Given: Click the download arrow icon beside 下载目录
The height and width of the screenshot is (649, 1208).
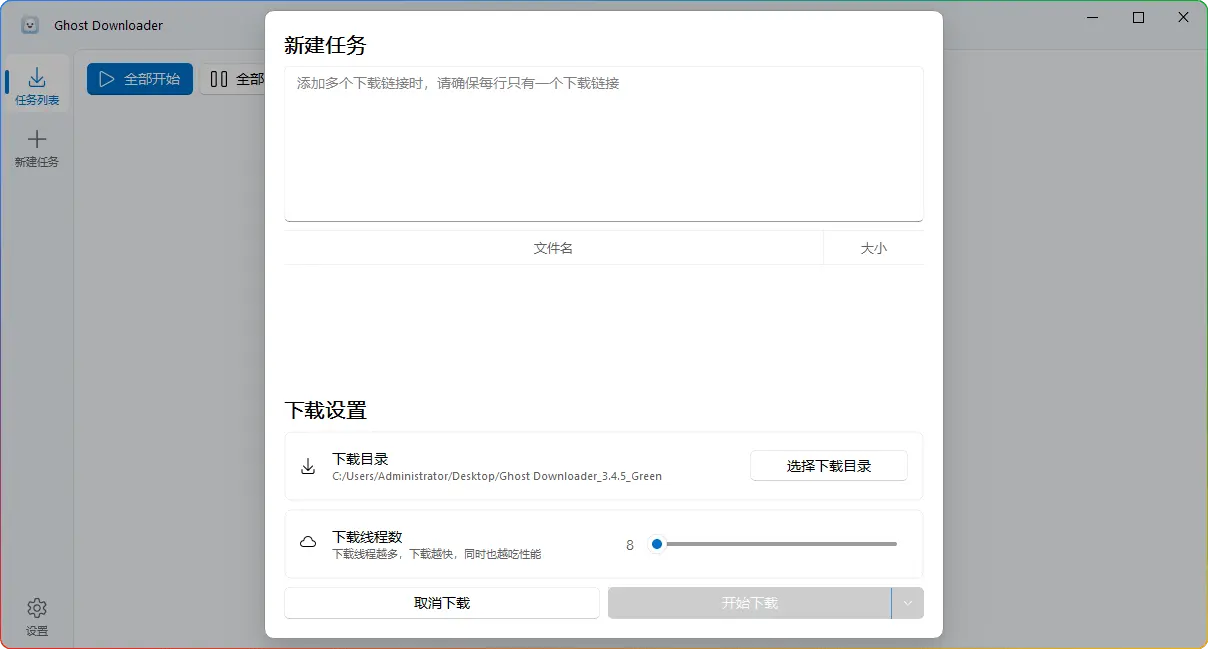Looking at the screenshot, I should tap(308, 466).
